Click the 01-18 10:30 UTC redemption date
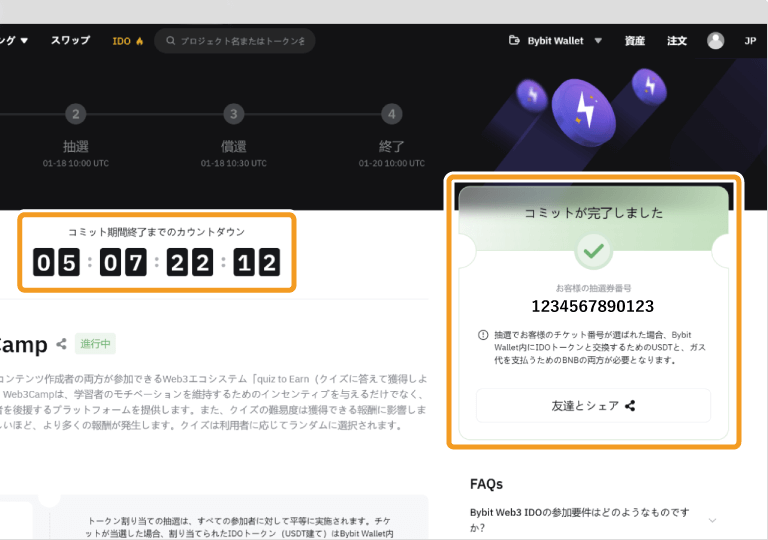Image resolution: width=768 pixels, height=540 pixels. (x=234, y=163)
